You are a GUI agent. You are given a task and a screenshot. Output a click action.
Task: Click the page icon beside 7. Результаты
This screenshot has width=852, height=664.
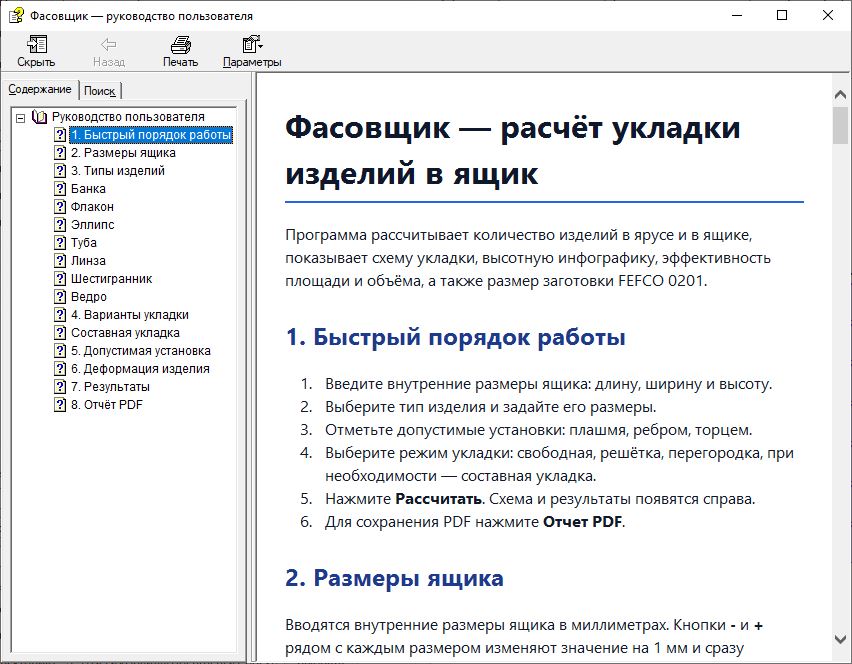coord(60,386)
